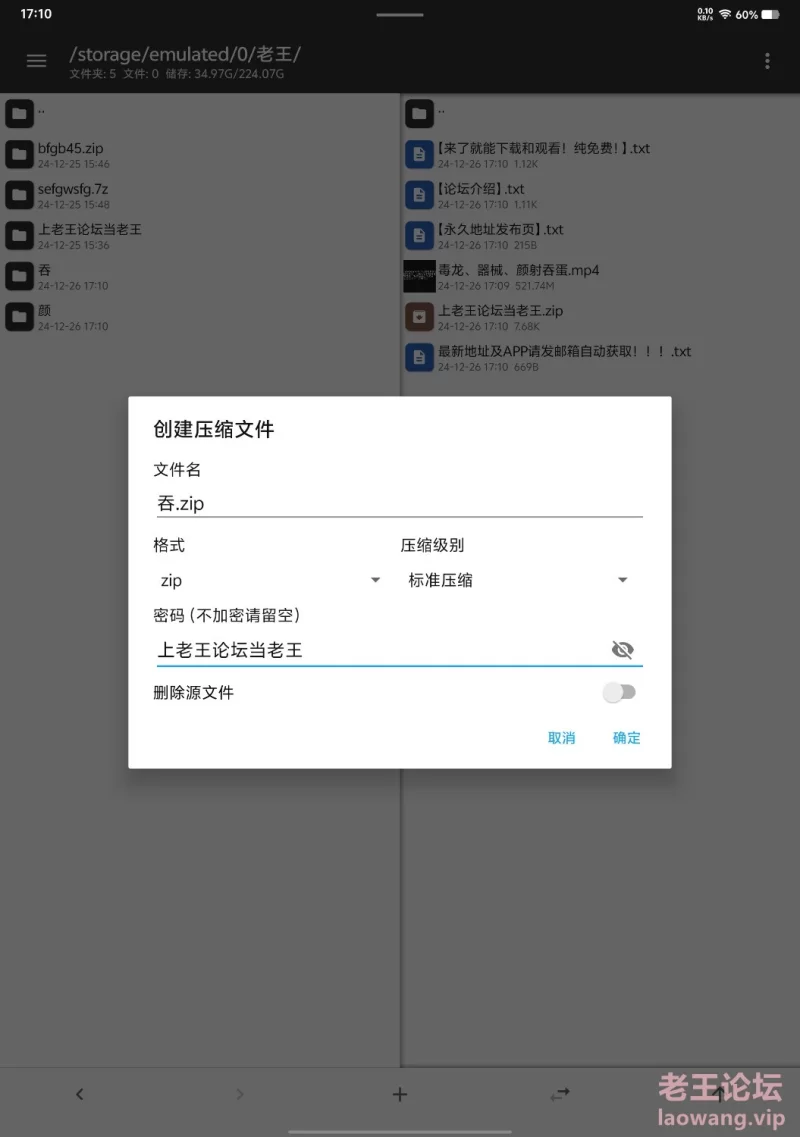Open the sefgwsfg.7z entry

199,194
